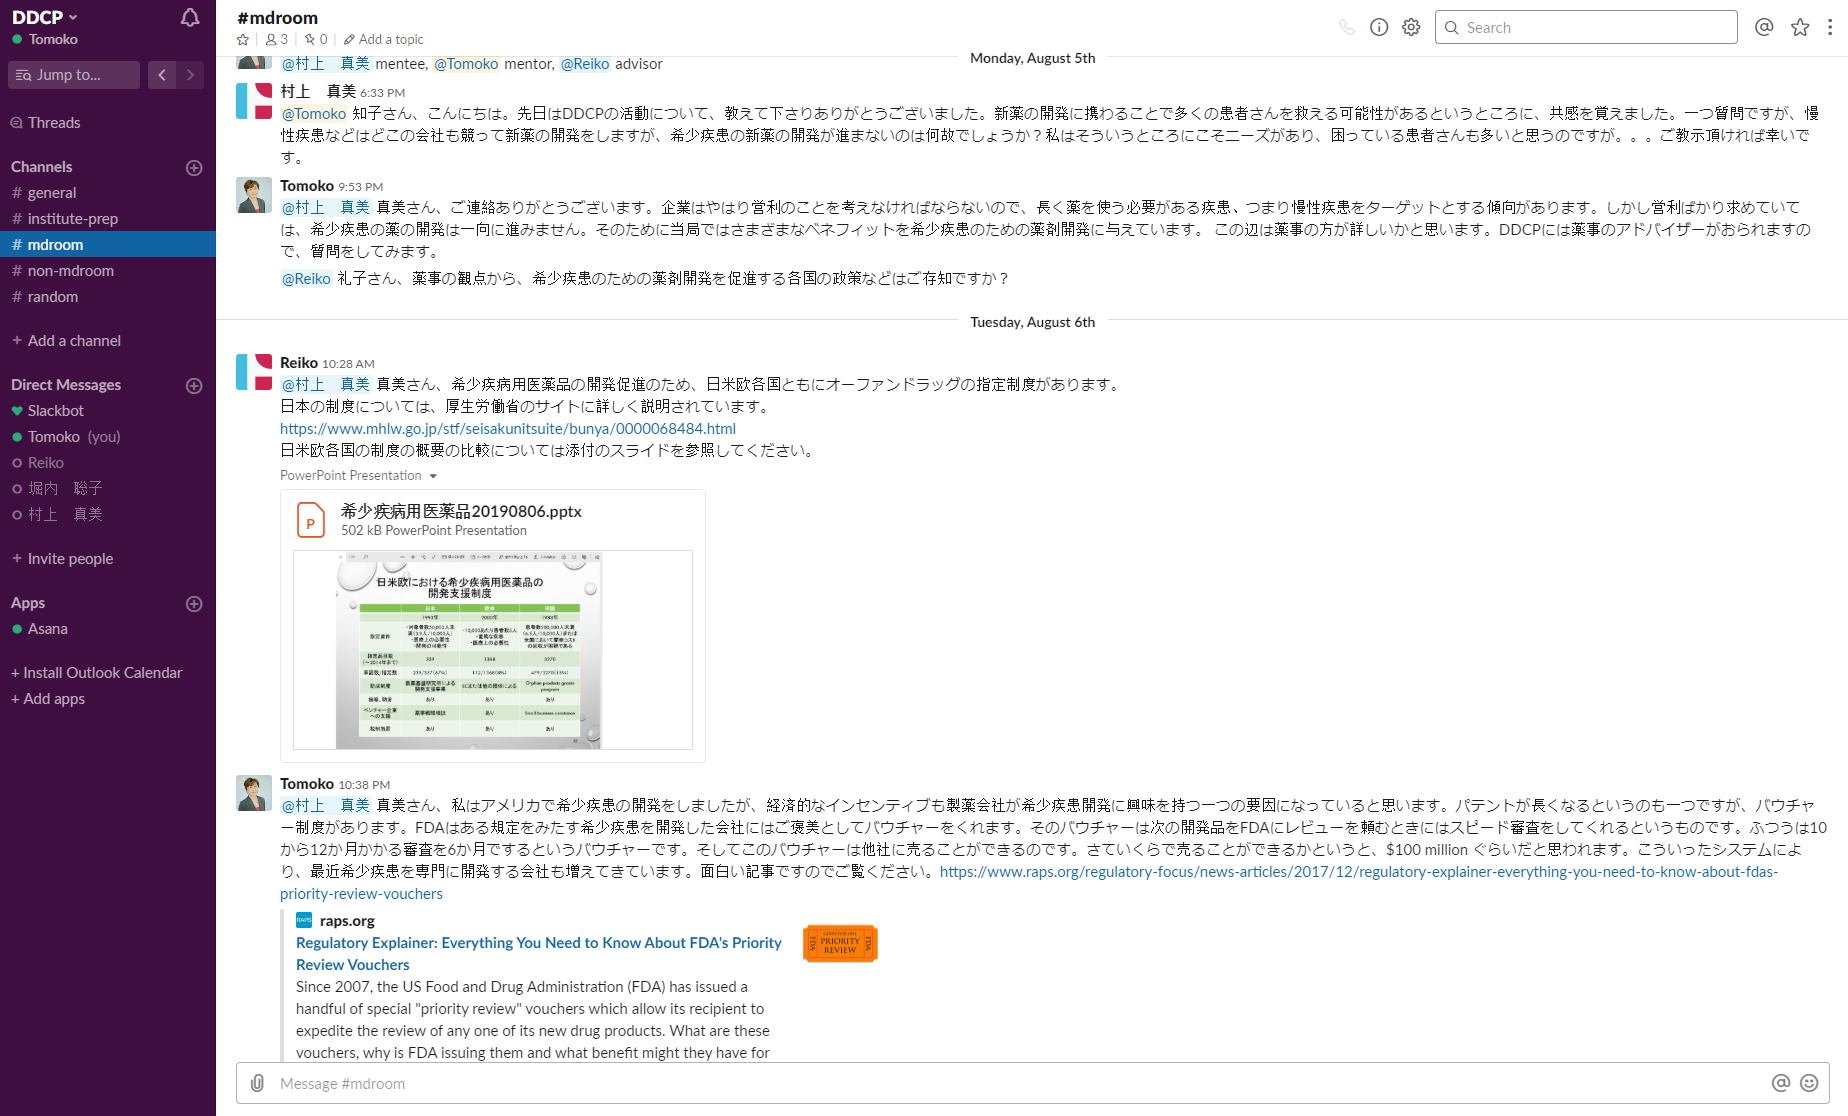This screenshot has height=1116, width=1848.
Task: Star the mdroom channel in header
Action: 243,40
